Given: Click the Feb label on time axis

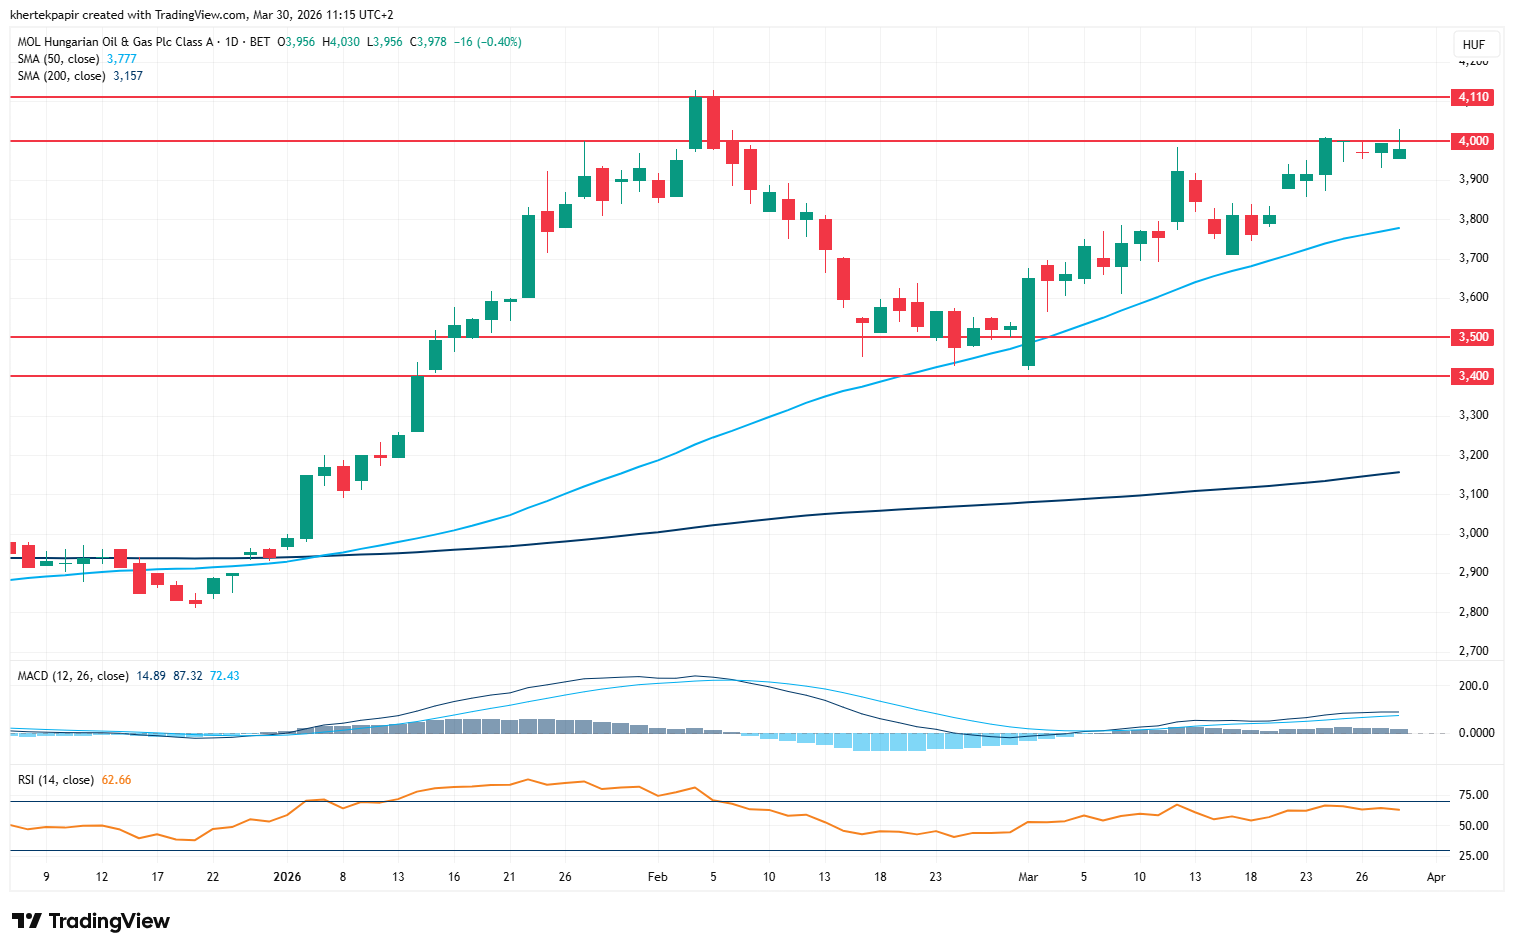Looking at the screenshot, I should click(657, 877).
